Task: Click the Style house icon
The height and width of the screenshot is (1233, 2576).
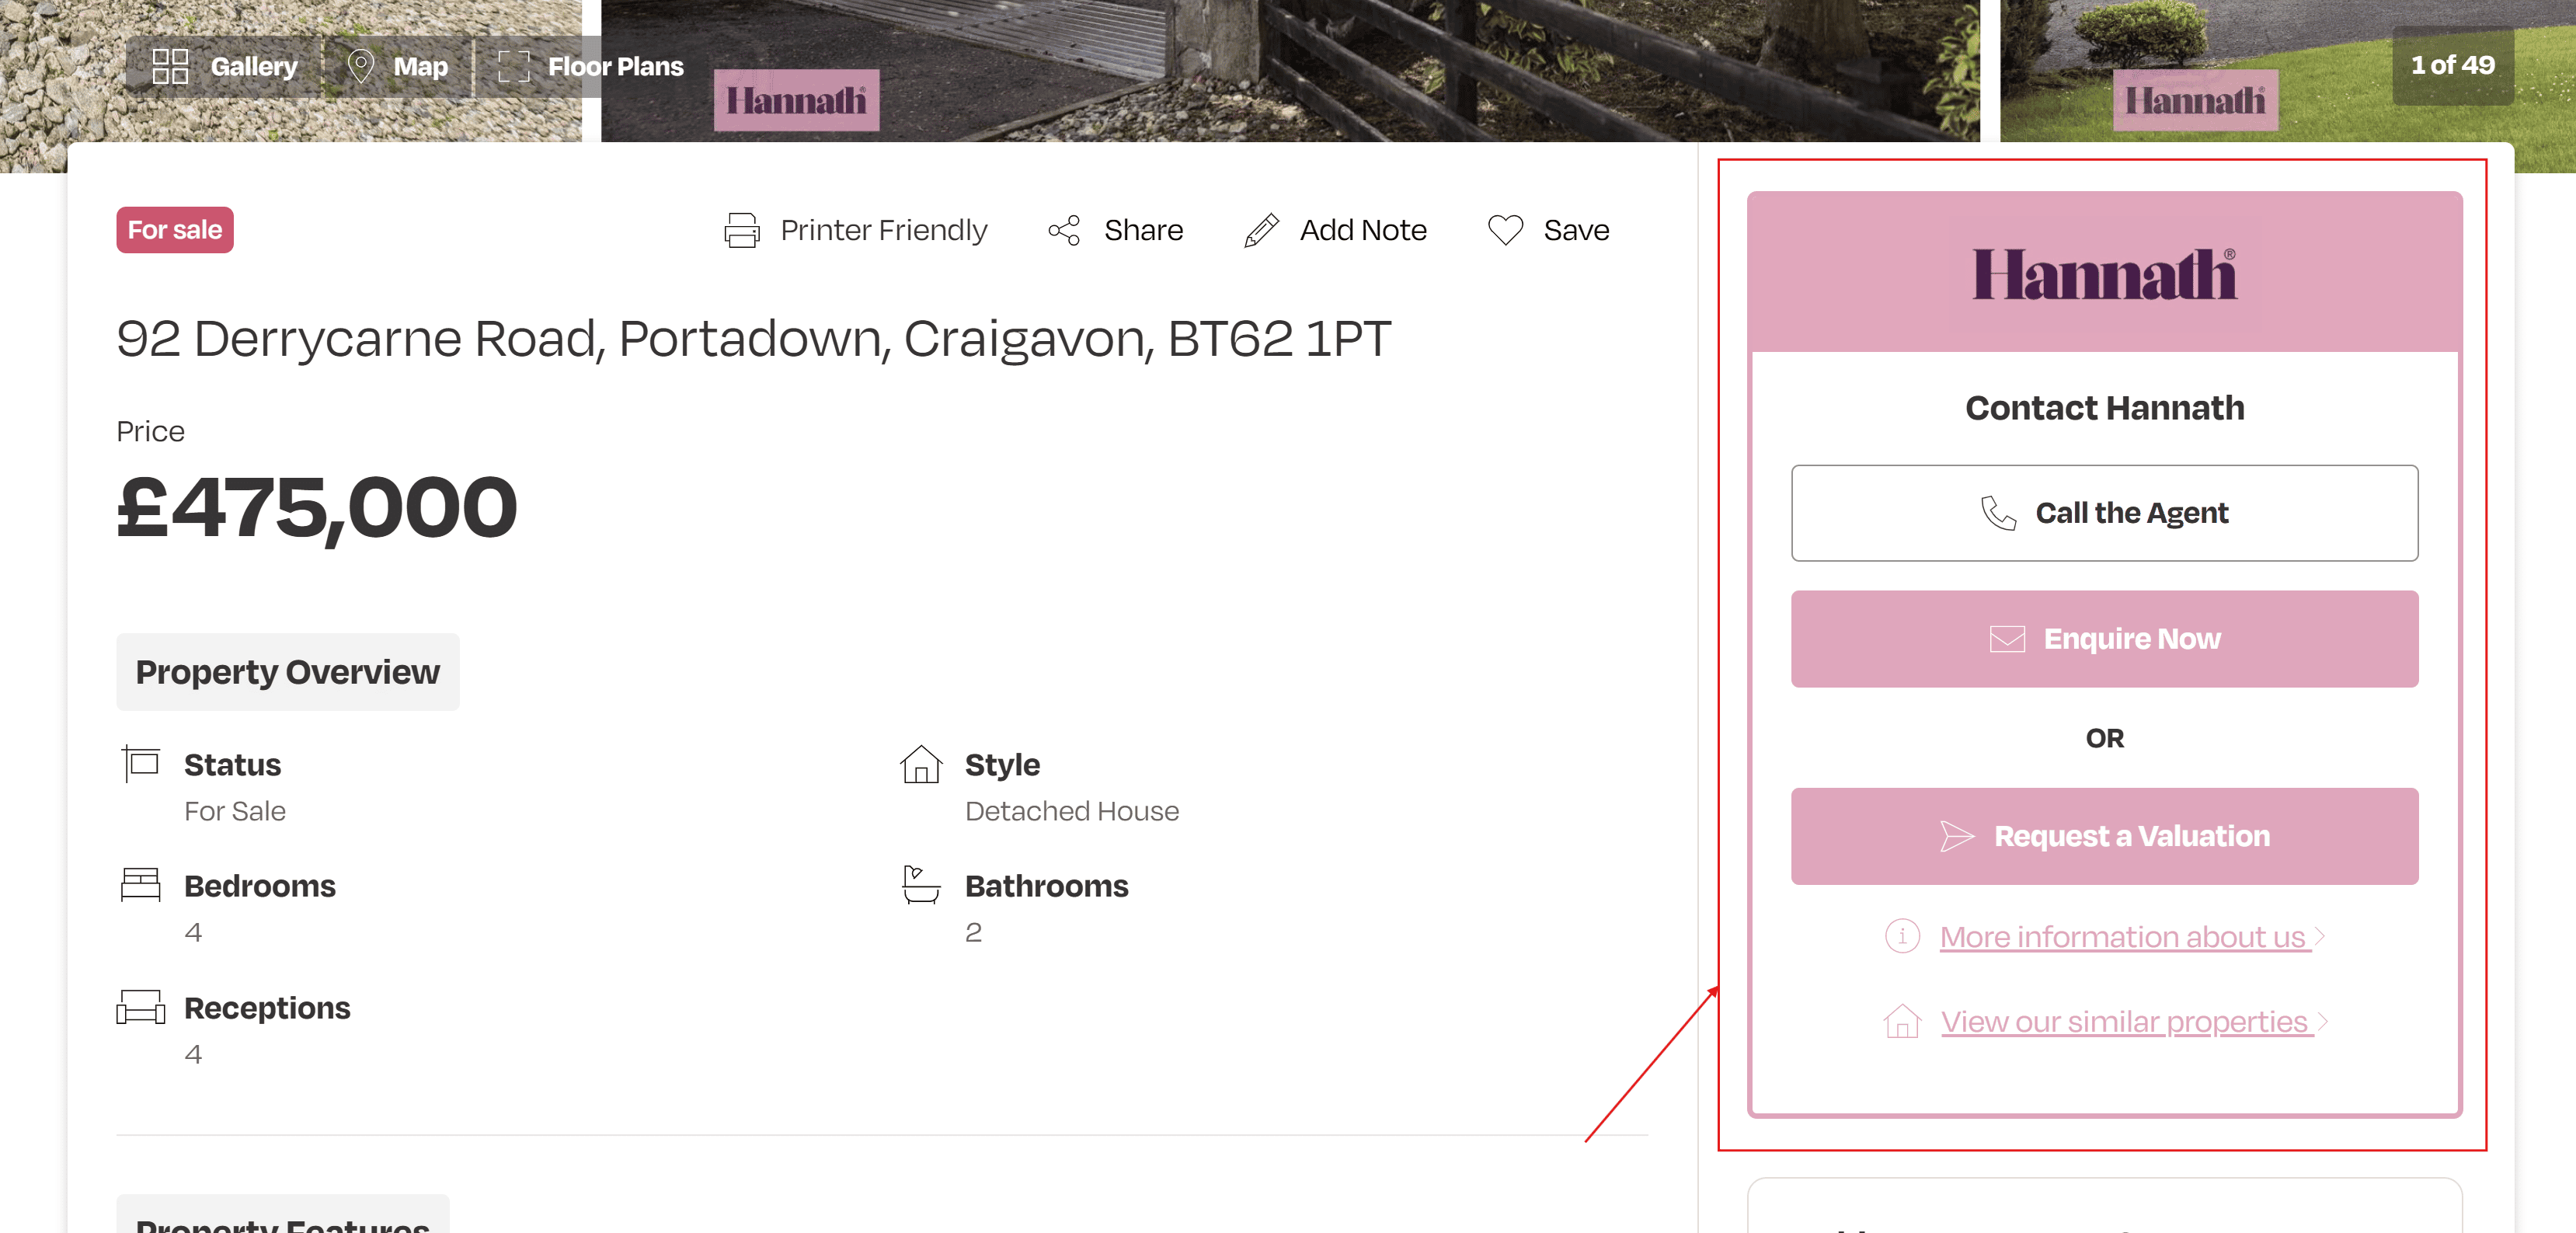Action: [921, 764]
